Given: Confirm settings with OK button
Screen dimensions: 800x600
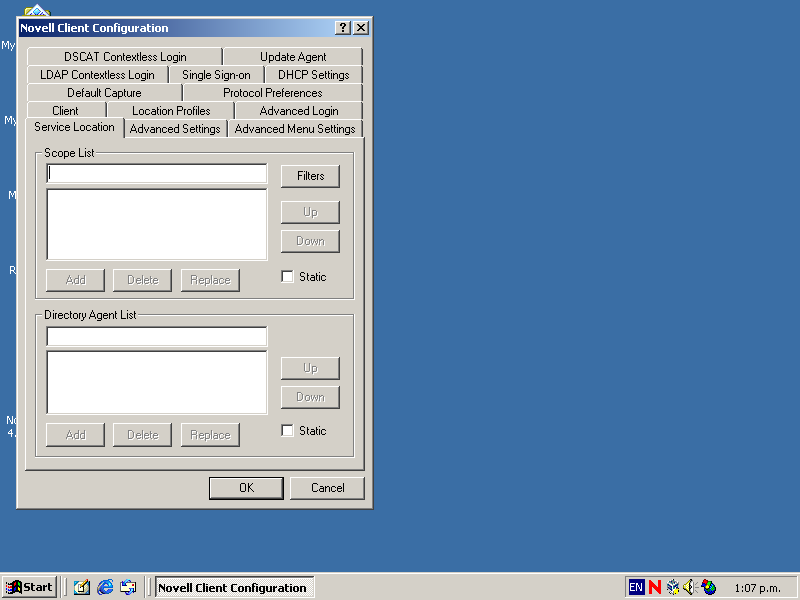Looking at the screenshot, I should [246, 488].
